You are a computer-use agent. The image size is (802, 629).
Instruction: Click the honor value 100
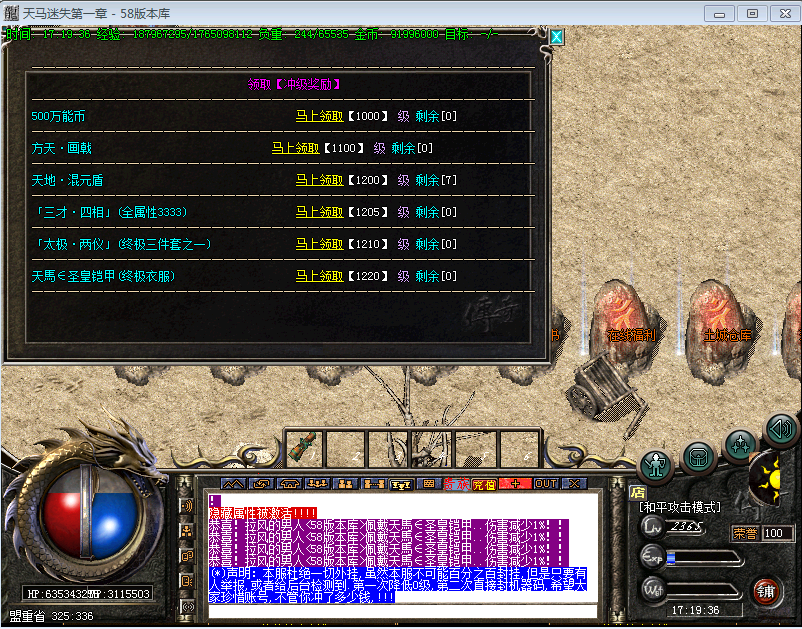(x=773, y=533)
